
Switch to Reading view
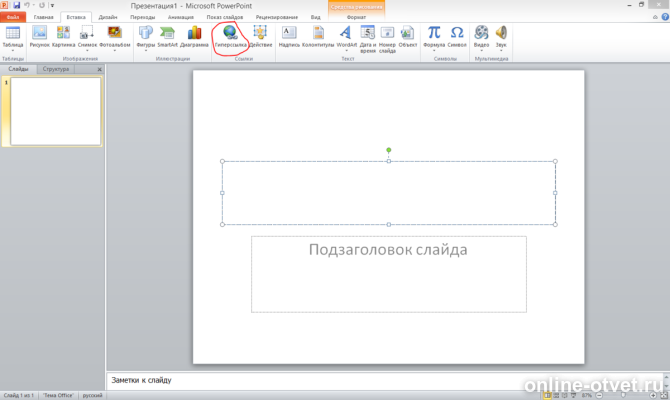point(564,395)
